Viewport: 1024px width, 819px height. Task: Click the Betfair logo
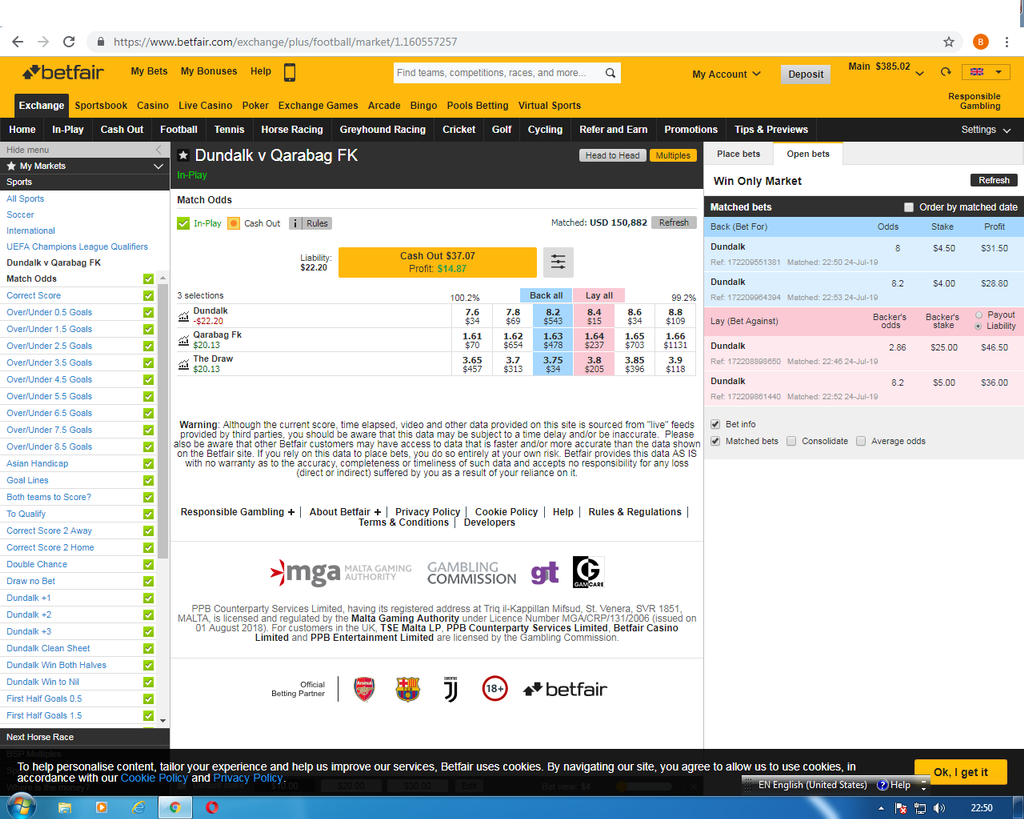pyautogui.click(x=63, y=72)
